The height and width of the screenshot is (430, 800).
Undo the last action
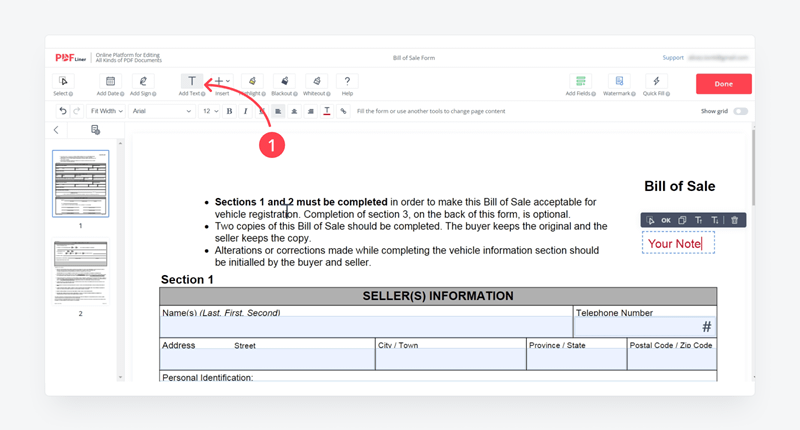[x=63, y=111]
